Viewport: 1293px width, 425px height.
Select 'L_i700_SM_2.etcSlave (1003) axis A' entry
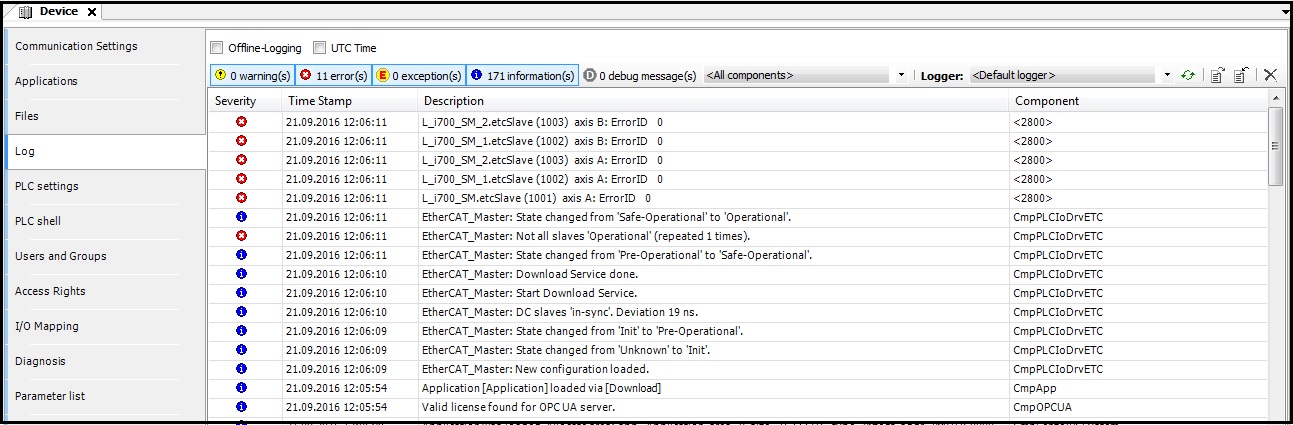click(738, 160)
